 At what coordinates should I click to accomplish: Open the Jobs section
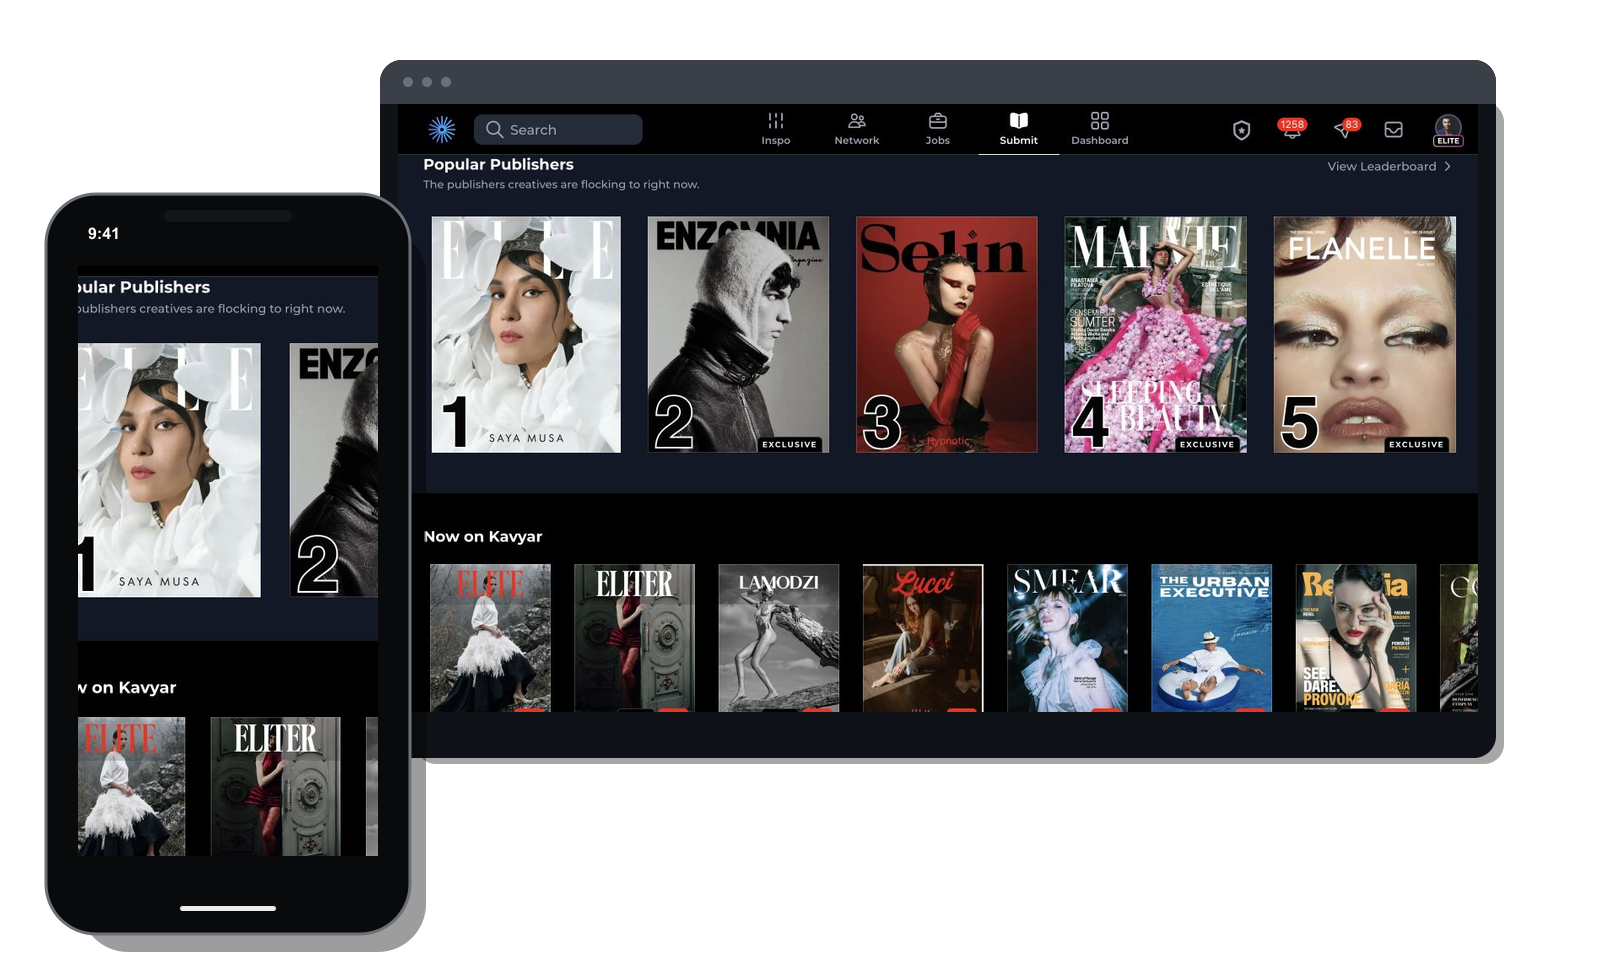938,129
